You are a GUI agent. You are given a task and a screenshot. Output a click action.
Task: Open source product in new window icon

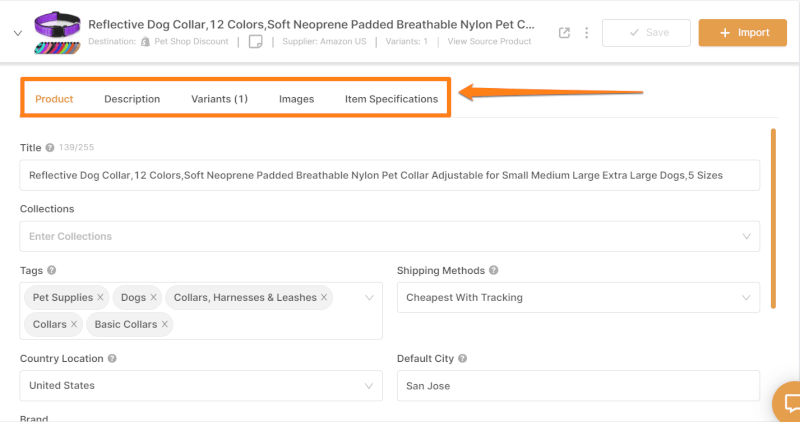coord(564,33)
